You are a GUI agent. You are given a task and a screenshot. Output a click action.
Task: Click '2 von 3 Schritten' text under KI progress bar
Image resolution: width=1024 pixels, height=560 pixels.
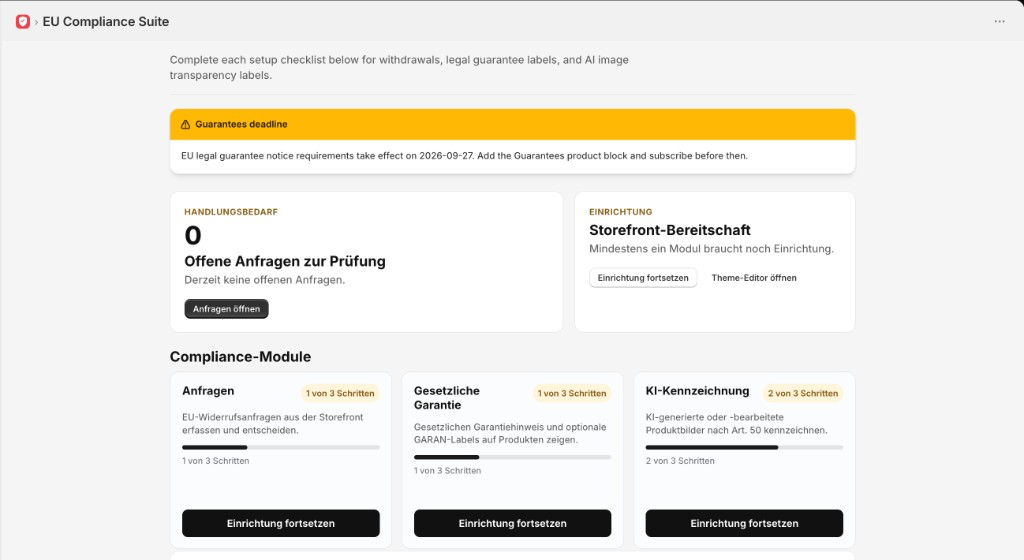680,461
